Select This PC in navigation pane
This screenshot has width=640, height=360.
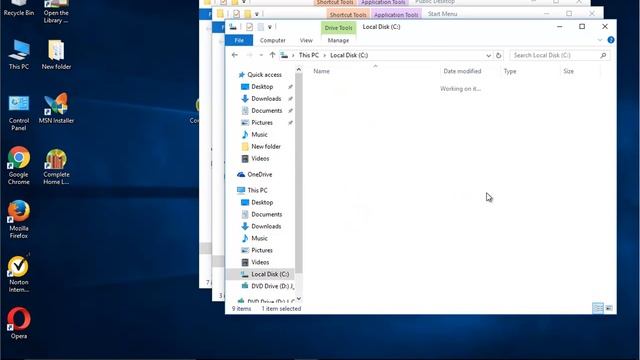point(257,190)
